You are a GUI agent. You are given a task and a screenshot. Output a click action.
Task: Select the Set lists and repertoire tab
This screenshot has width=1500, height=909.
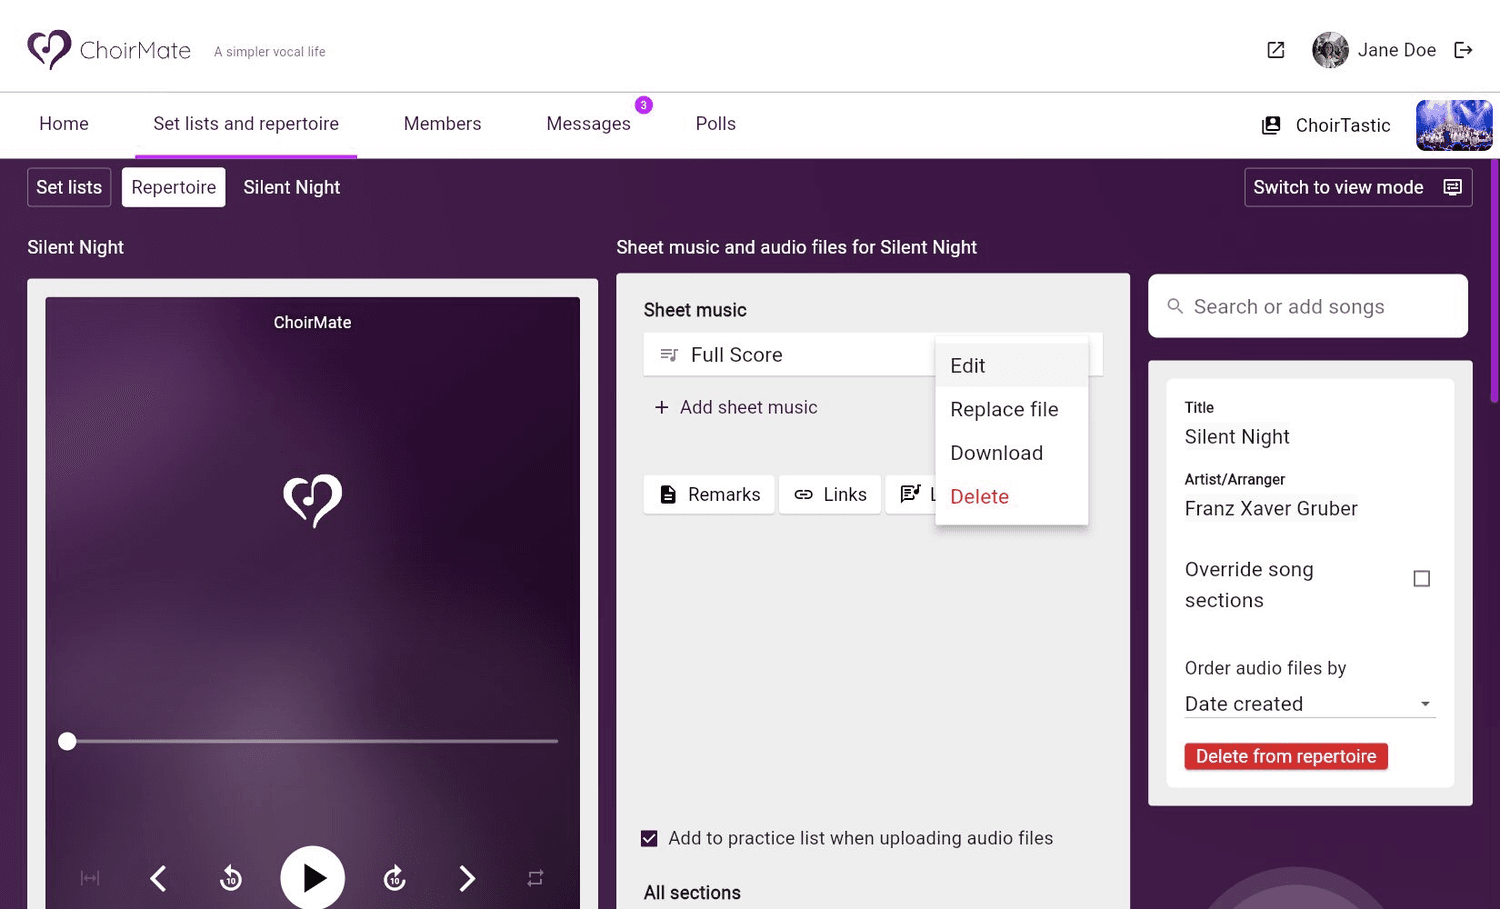point(246,124)
